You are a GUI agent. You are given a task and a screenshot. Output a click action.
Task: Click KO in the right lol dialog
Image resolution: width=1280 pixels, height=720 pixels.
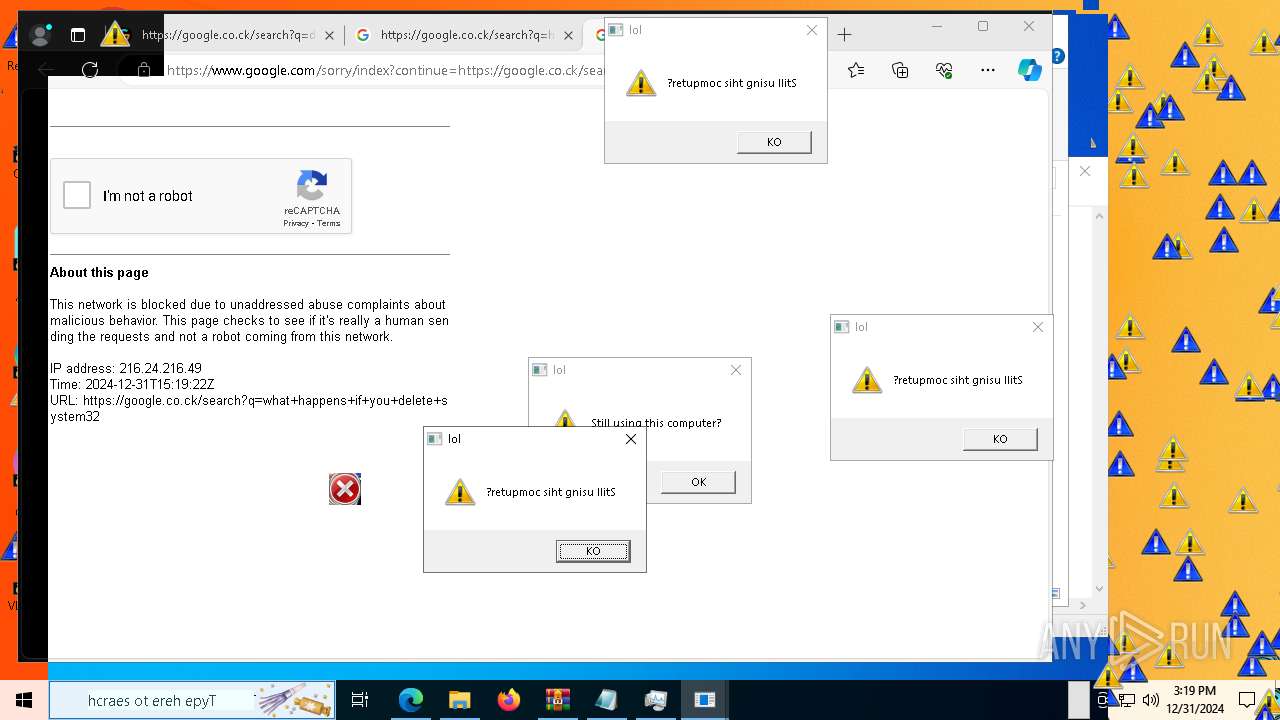1000,439
